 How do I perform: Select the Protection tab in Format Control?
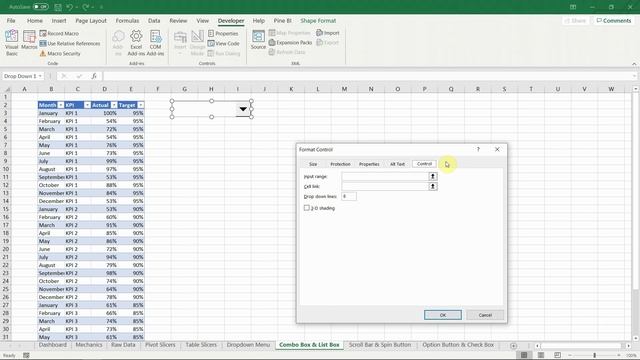[340, 164]
